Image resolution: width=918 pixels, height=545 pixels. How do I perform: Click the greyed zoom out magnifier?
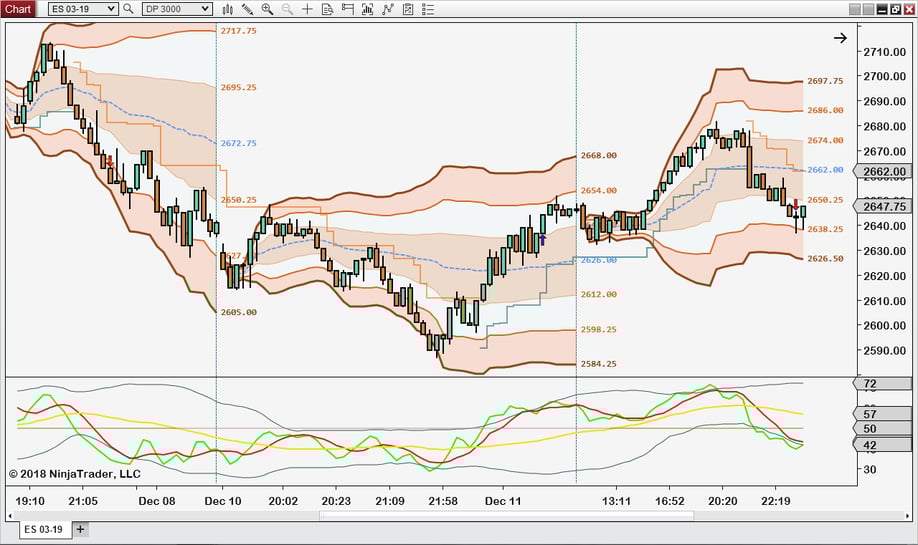288,9
